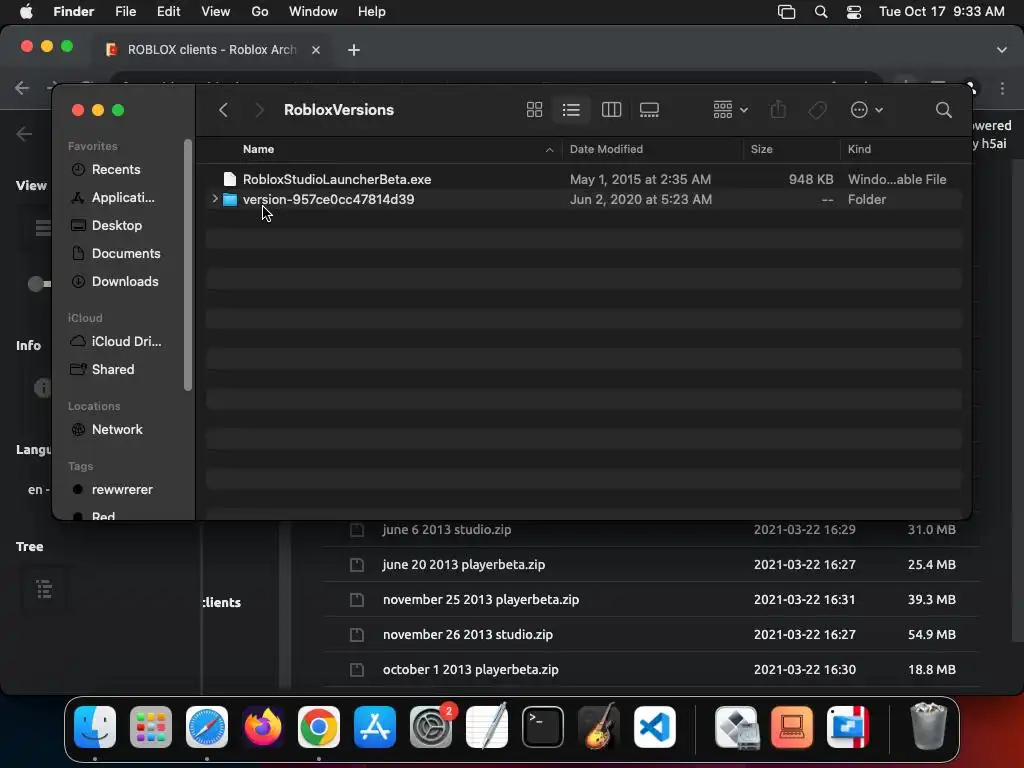Click Spotlight search icon in menu bar
This screenshot has height=768, width=1024.
coord(821,12)
